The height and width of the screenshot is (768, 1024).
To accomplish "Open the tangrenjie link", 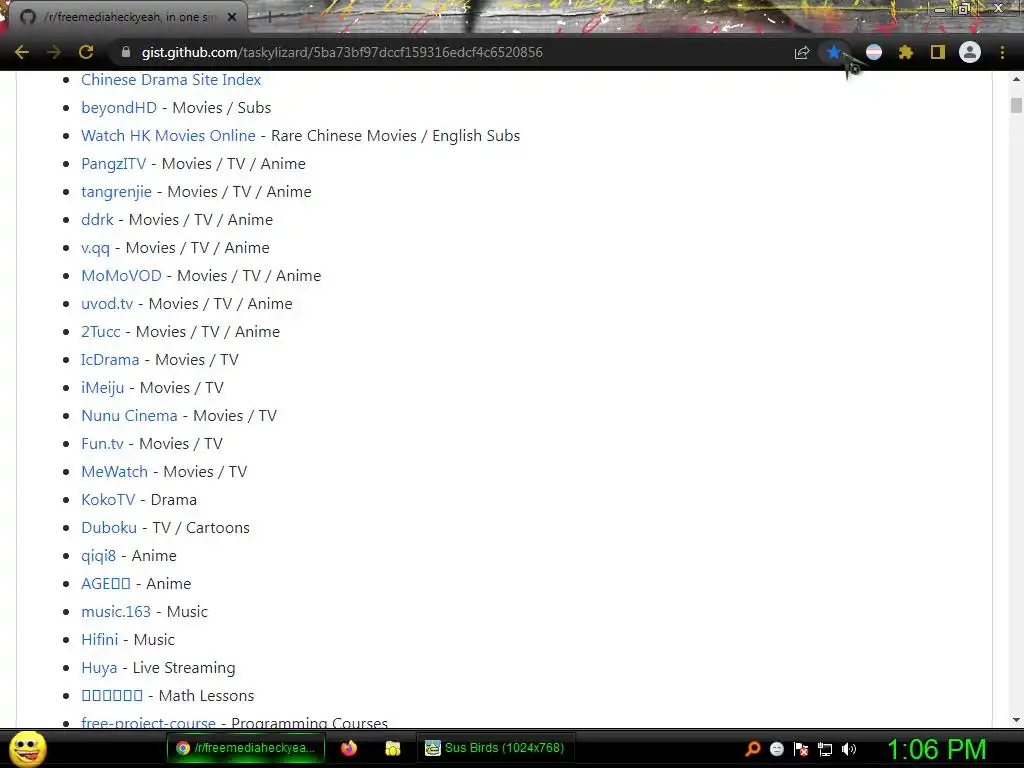I will tap(116, 192).
